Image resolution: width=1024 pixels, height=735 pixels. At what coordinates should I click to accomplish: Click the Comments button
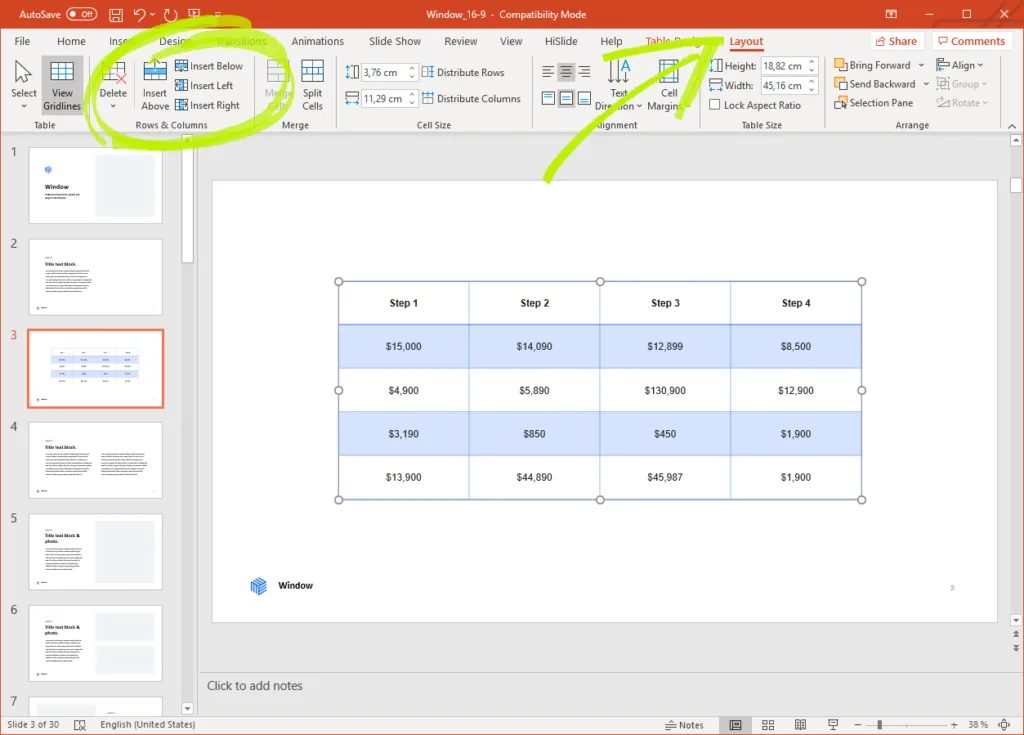[972, 41]
